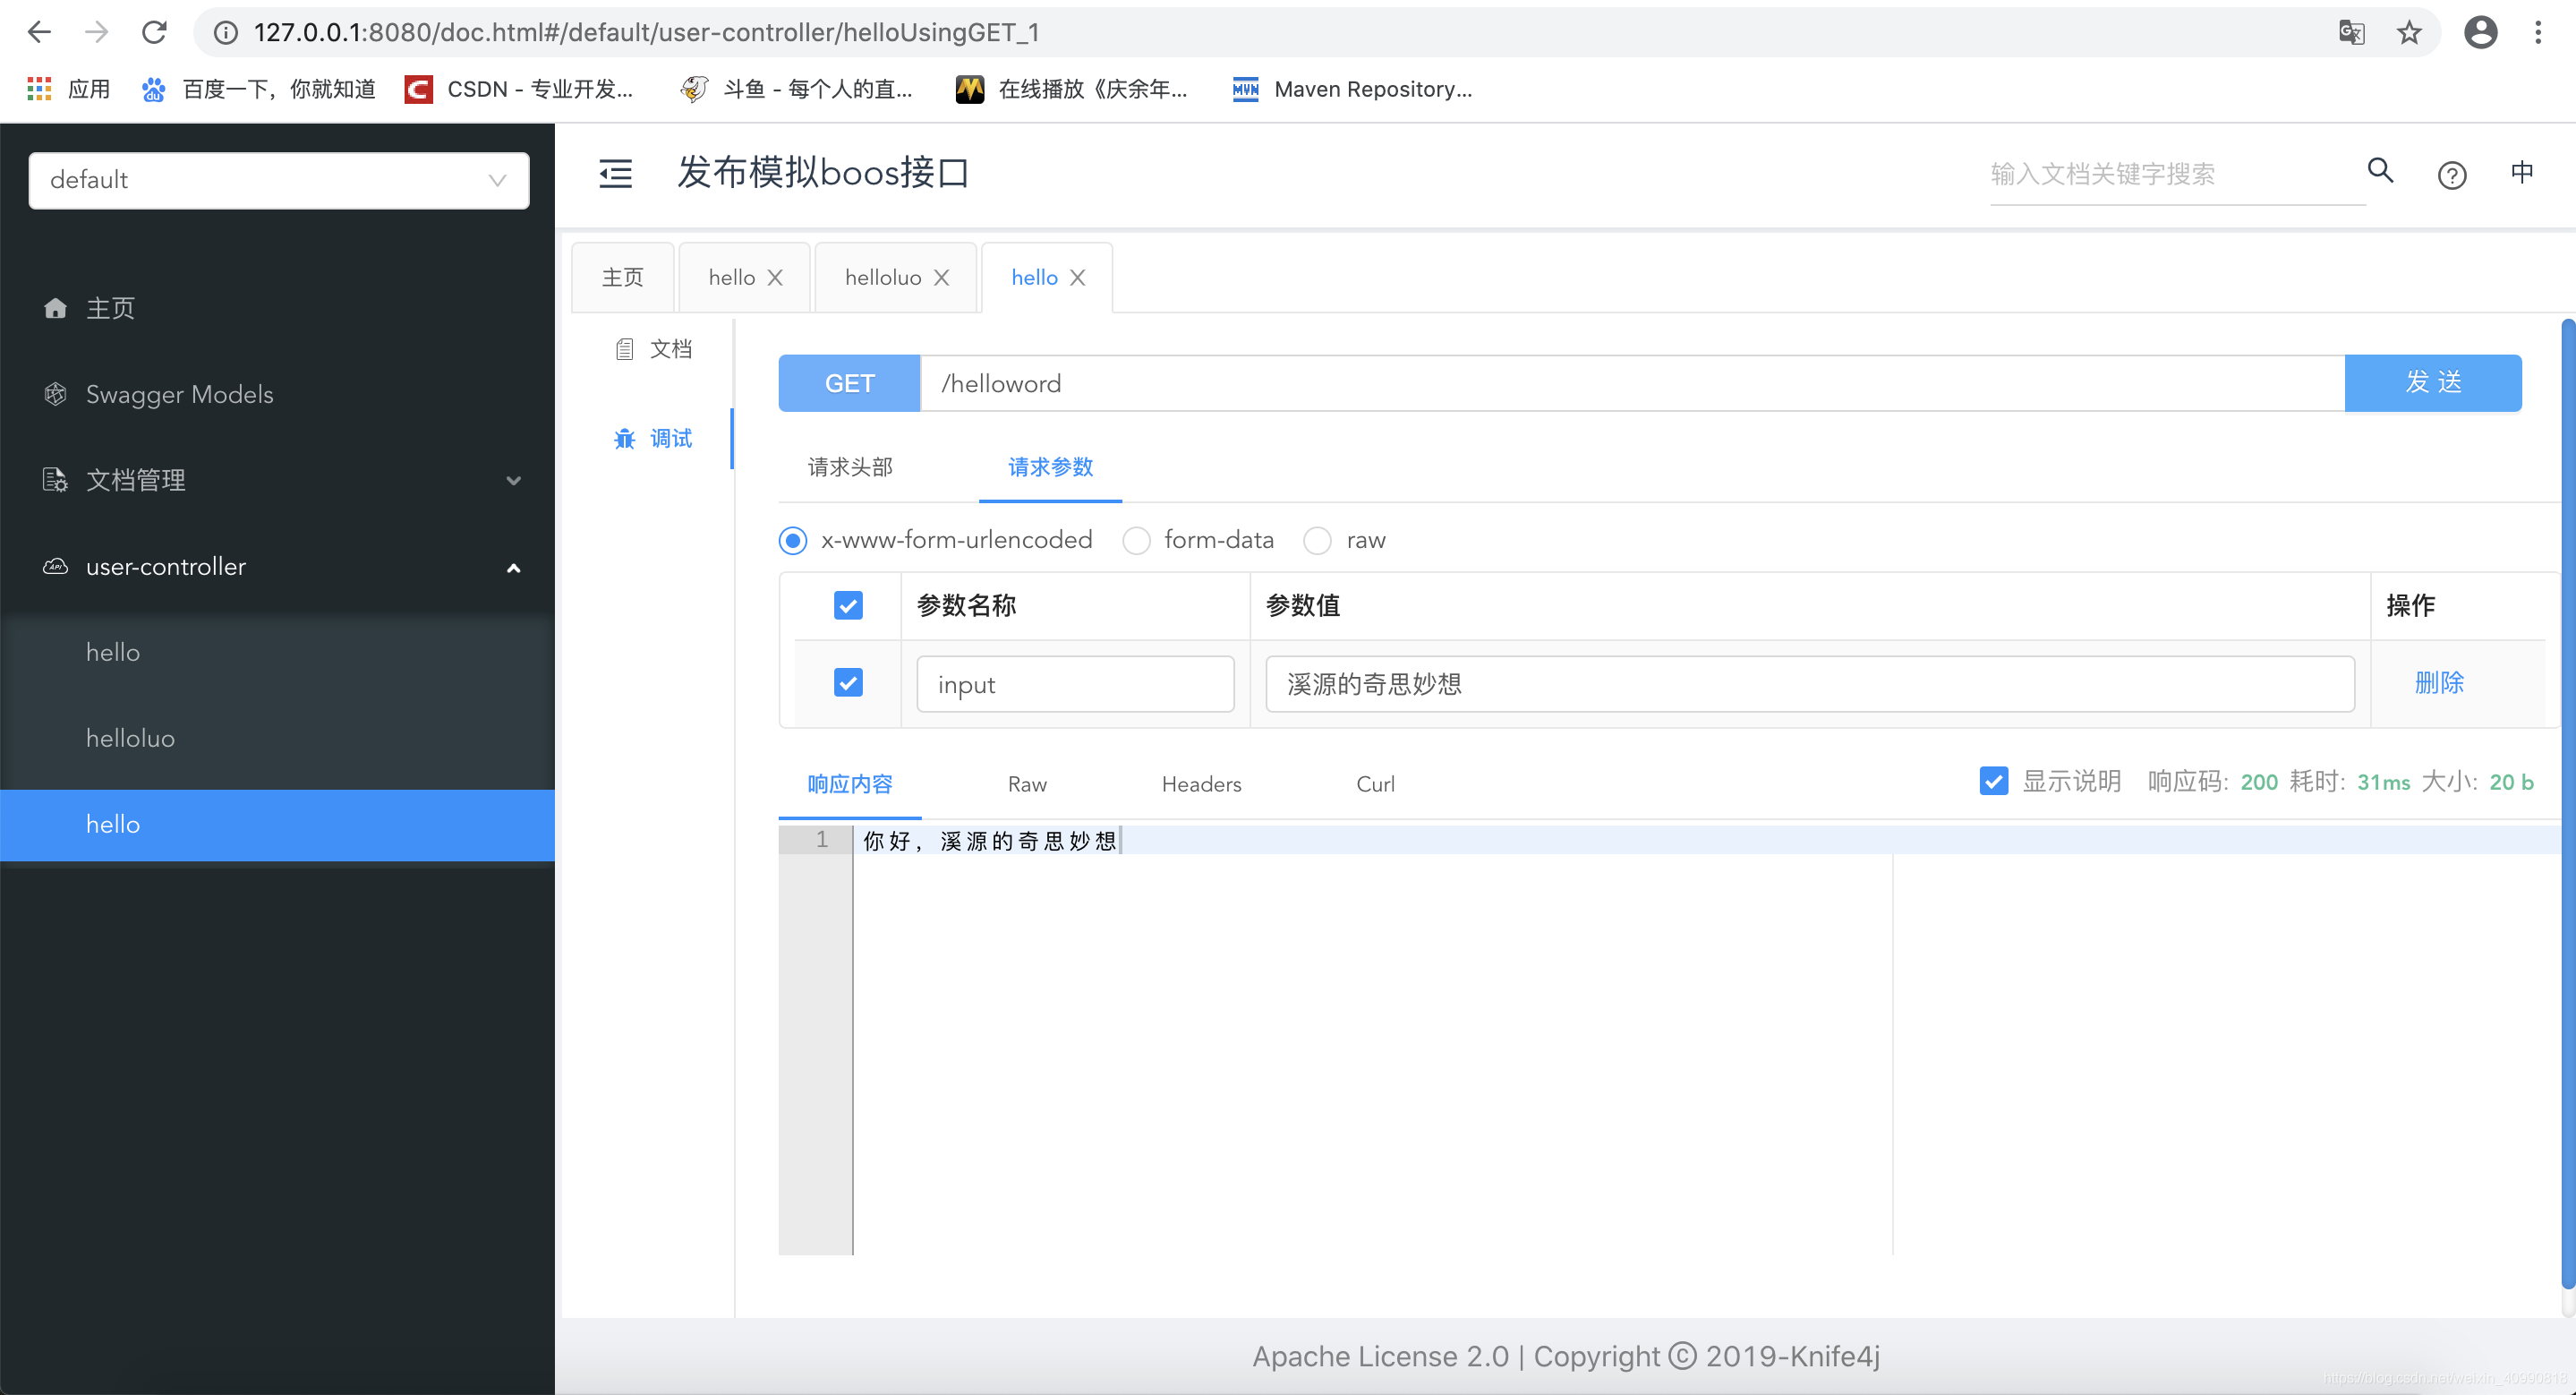Viewport: 2576px width, 1395px height.
Task: Toggle the x-www-form-urlencoded radio button
Action: point(793,541)
